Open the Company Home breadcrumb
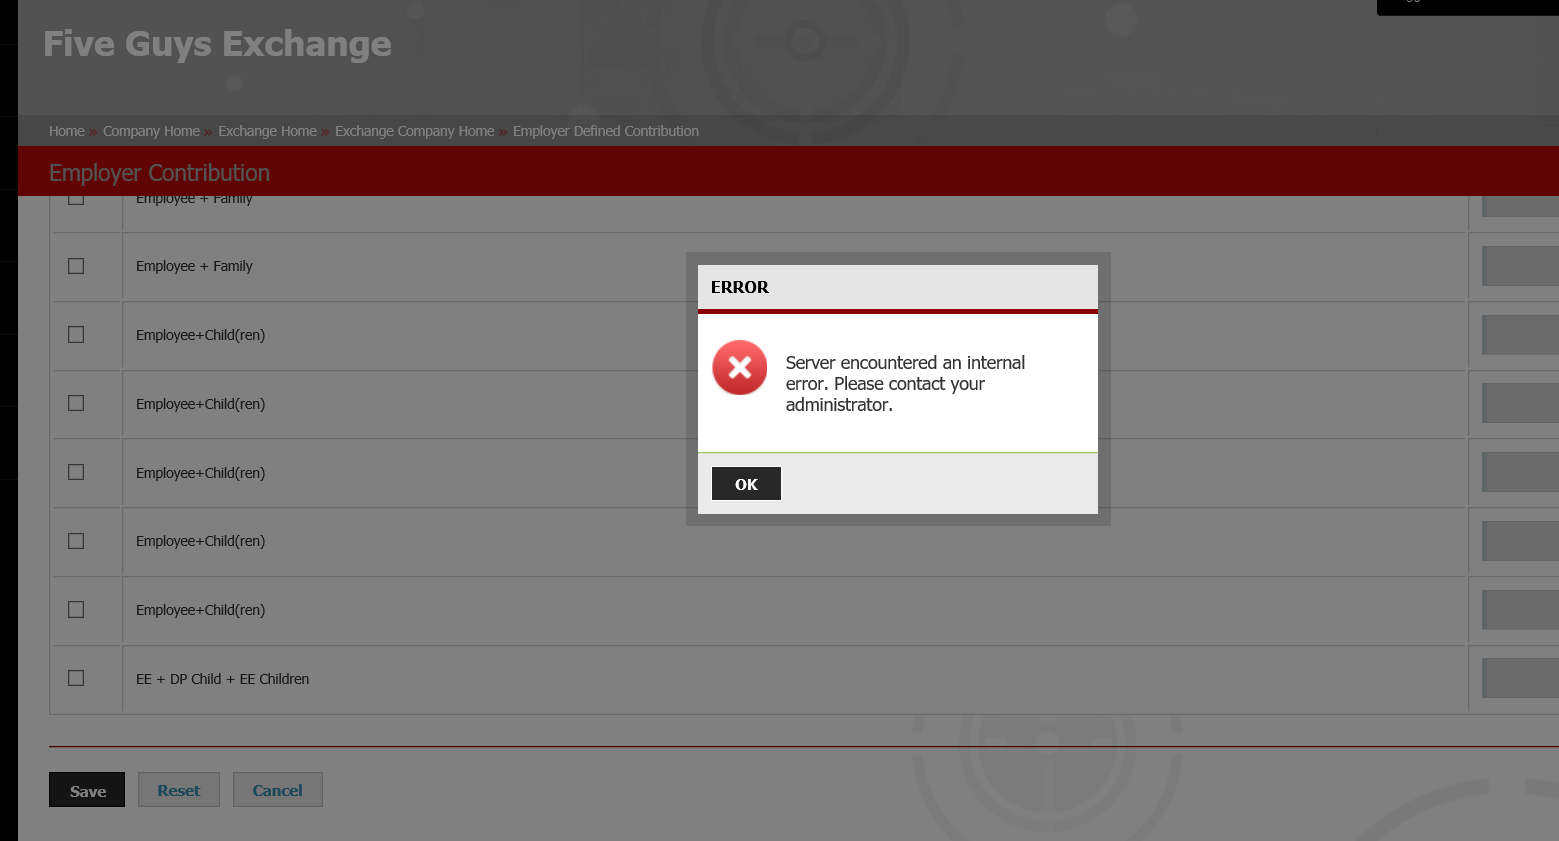This screenshot has height=841, width=1559. 151,131
